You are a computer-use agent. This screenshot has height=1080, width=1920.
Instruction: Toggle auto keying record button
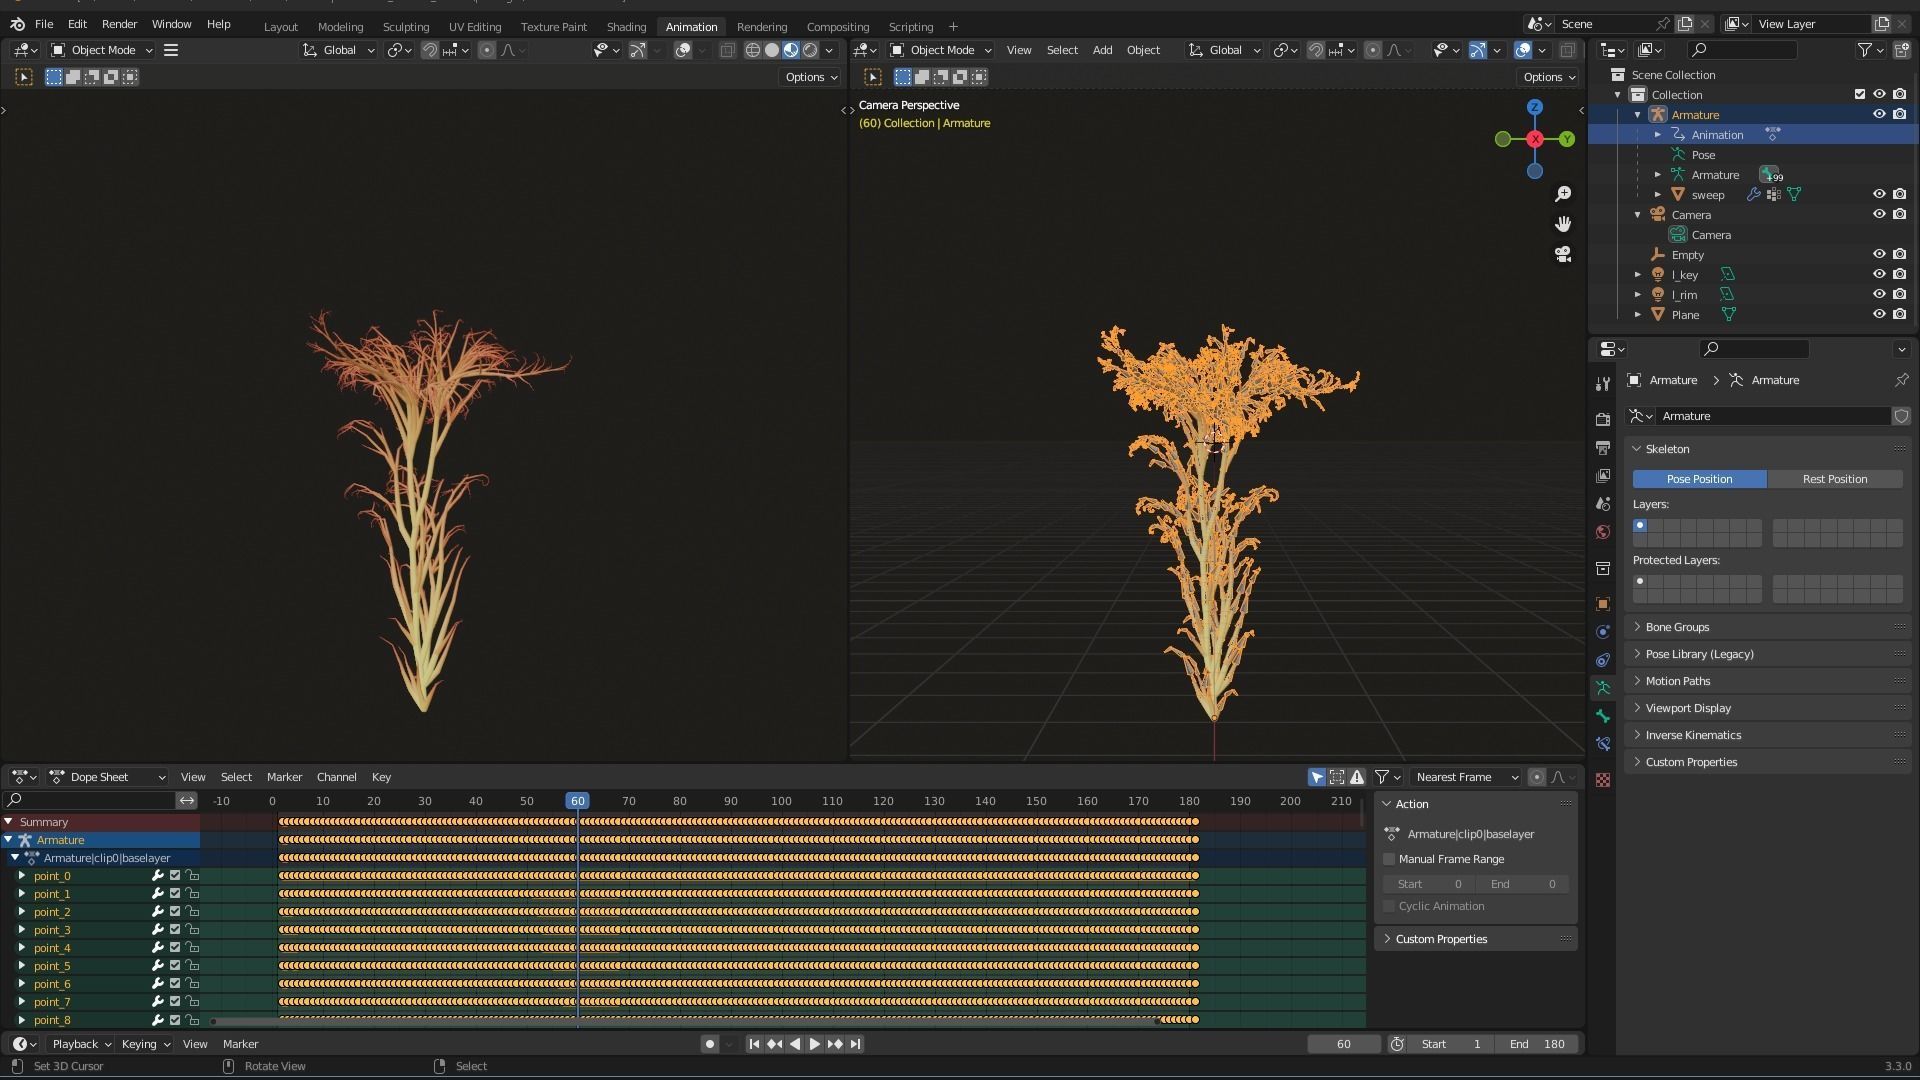coord(709,1044)
